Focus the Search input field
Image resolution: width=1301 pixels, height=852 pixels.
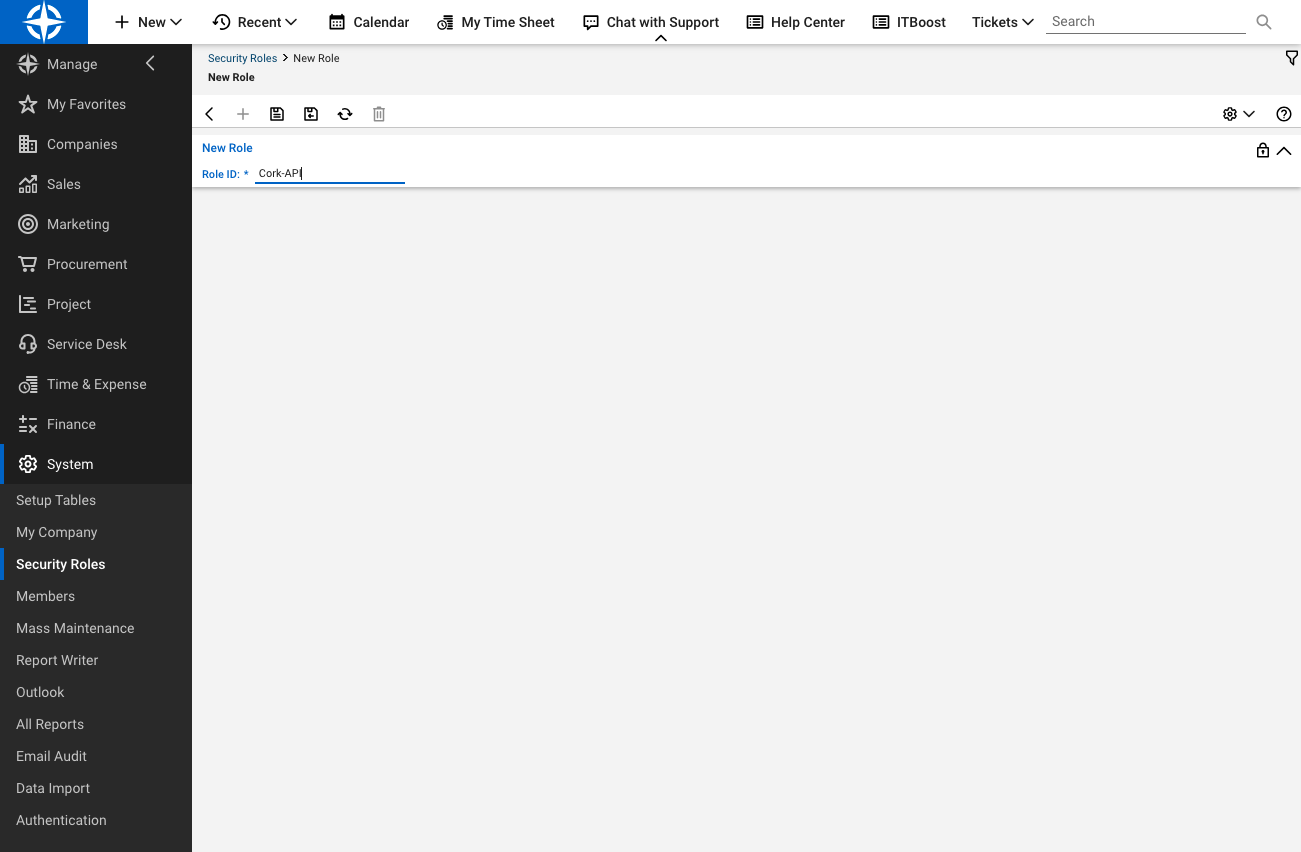1146,21
